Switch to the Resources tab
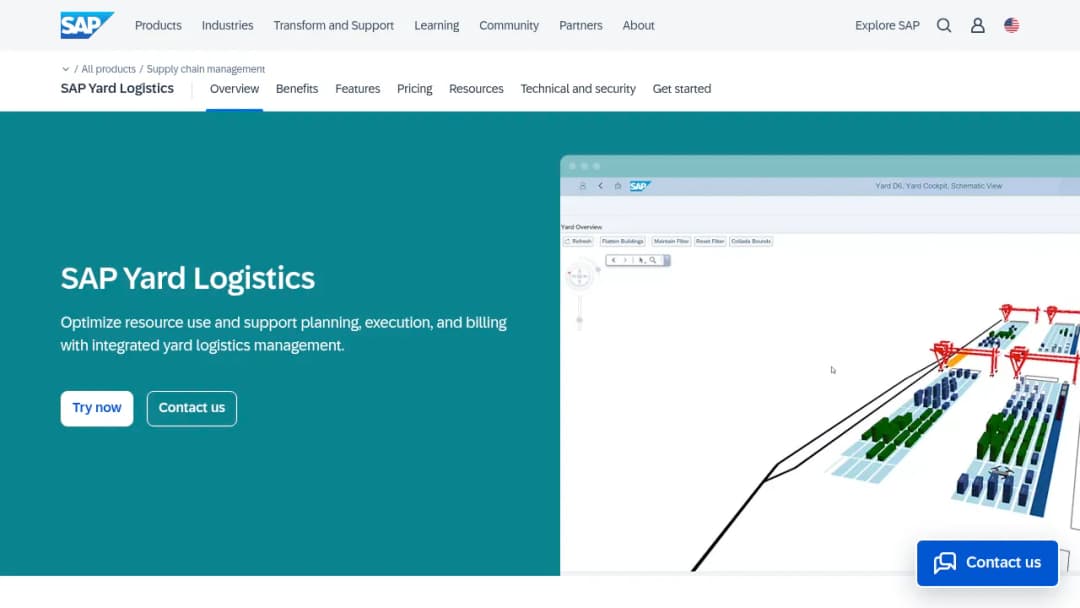Viewport: 1080px width, 608px height. [x=476, y=89]
